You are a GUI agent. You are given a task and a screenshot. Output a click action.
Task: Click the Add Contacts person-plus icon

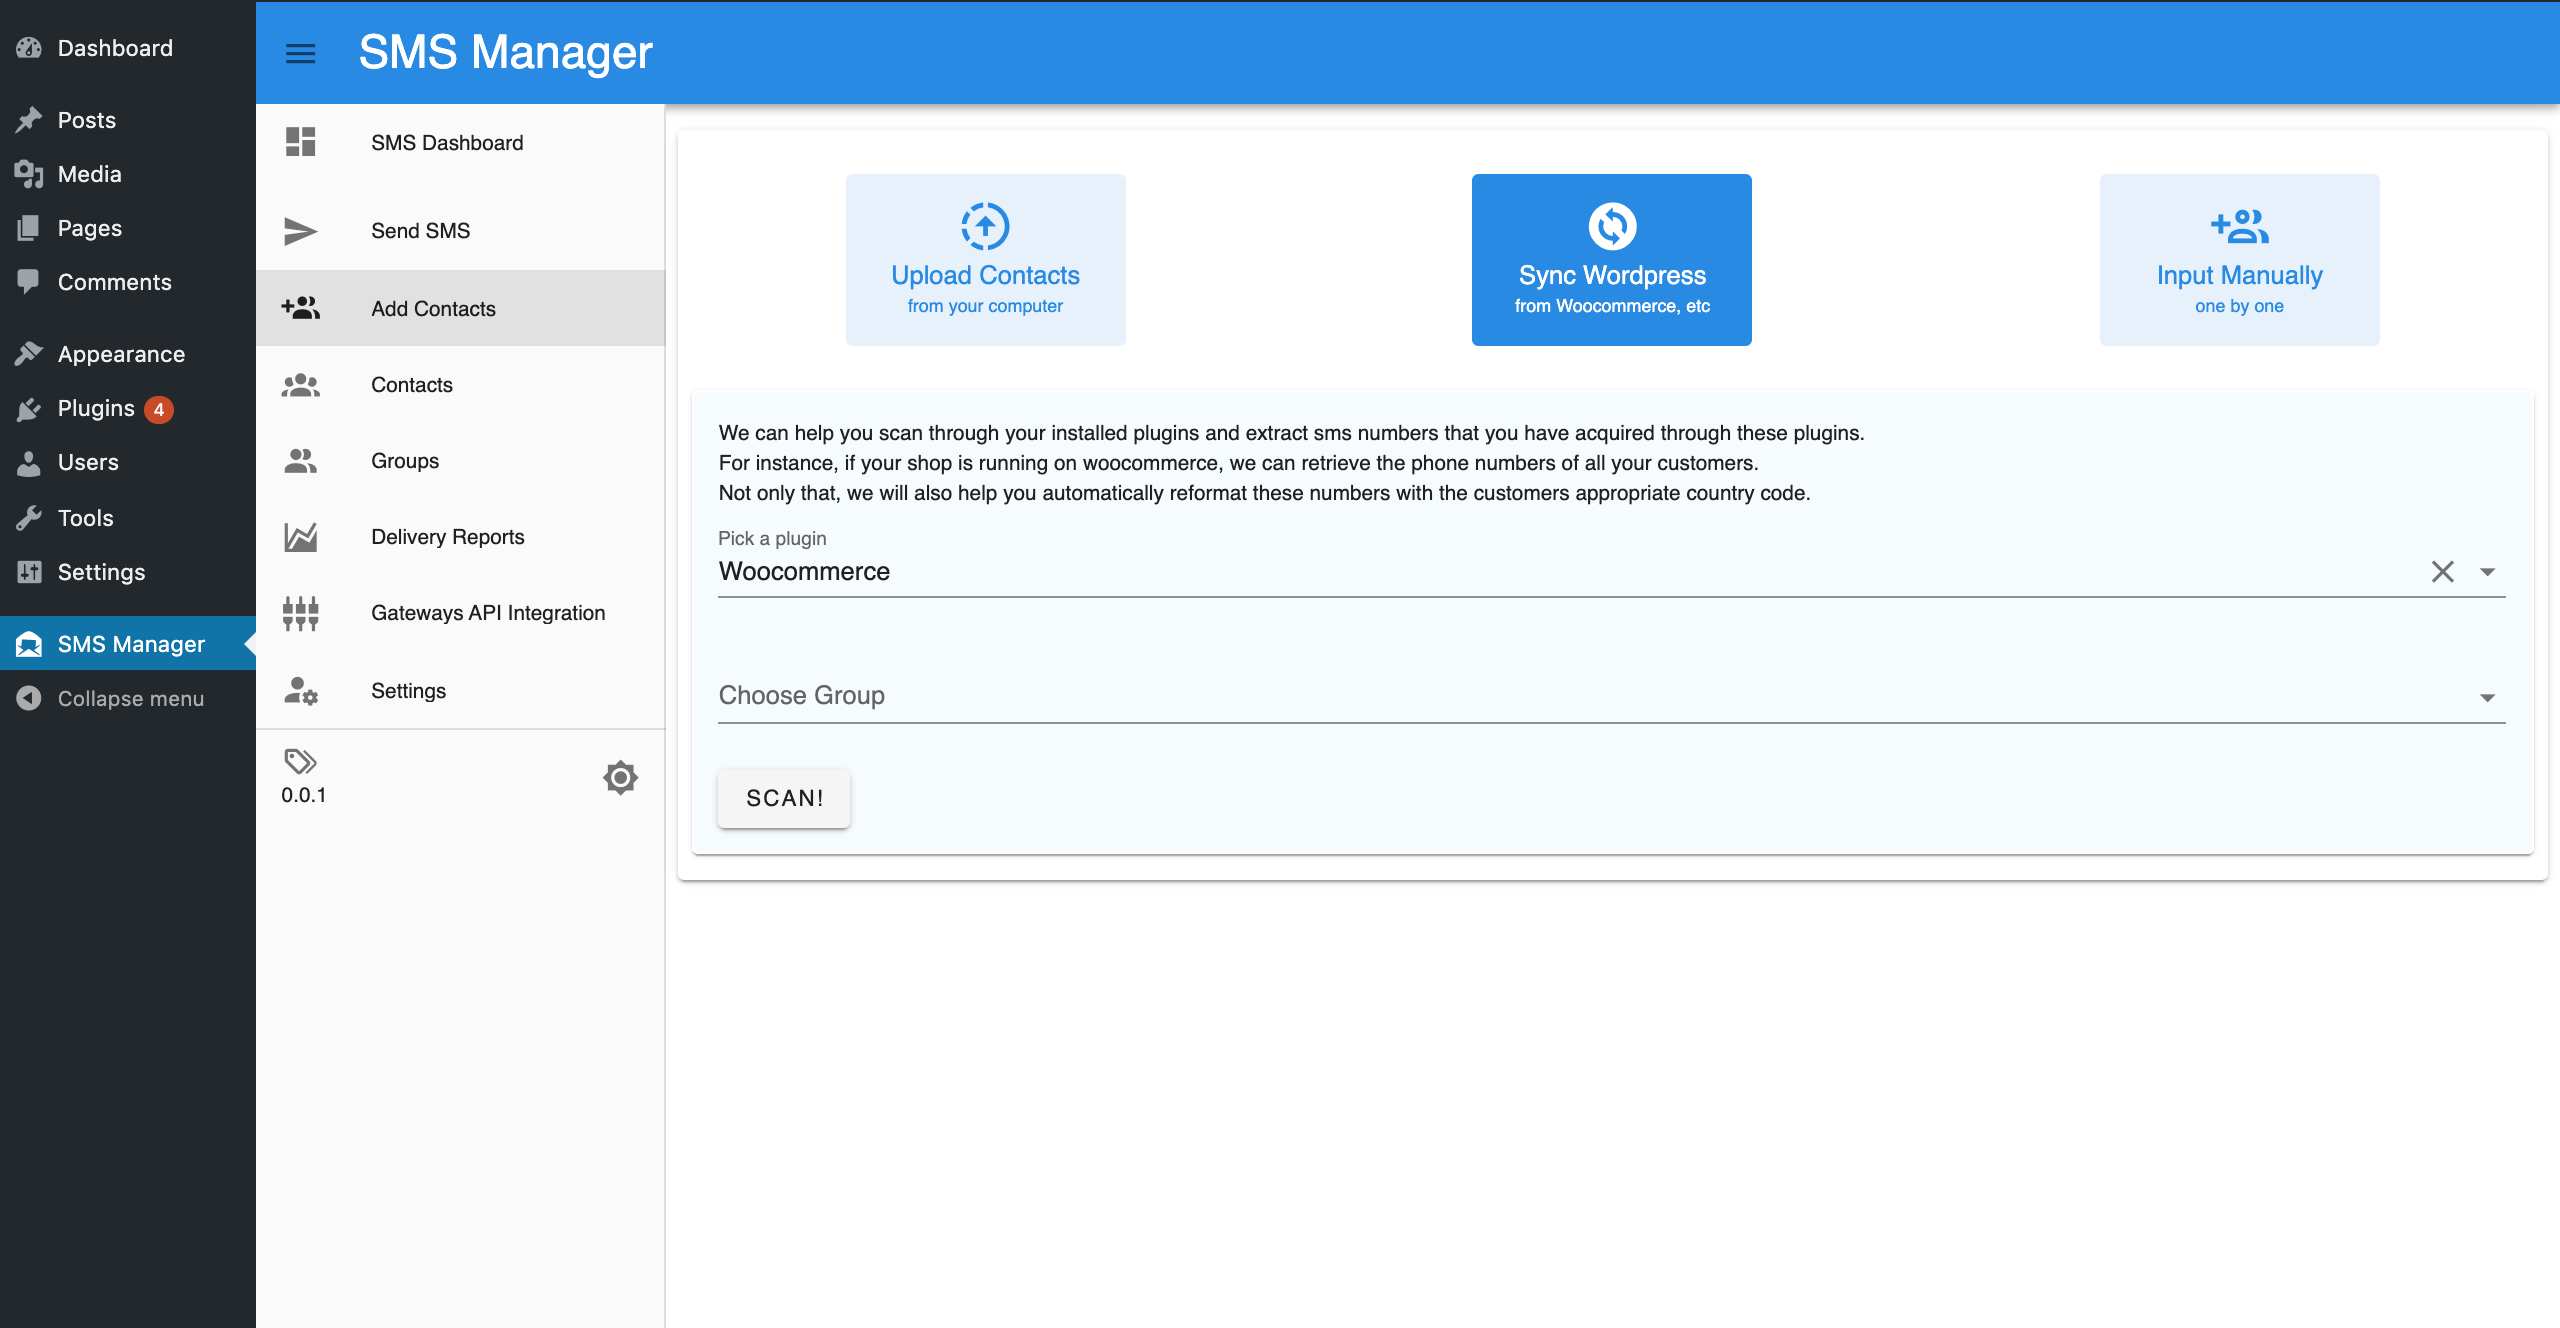(x=300, y=308)
